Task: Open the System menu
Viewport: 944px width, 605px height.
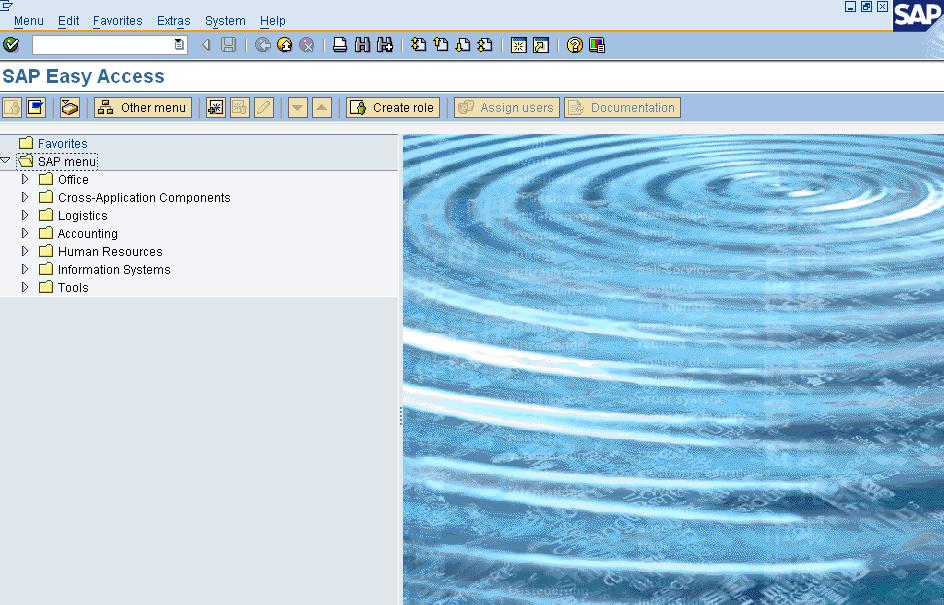Action: click(225, 20)
